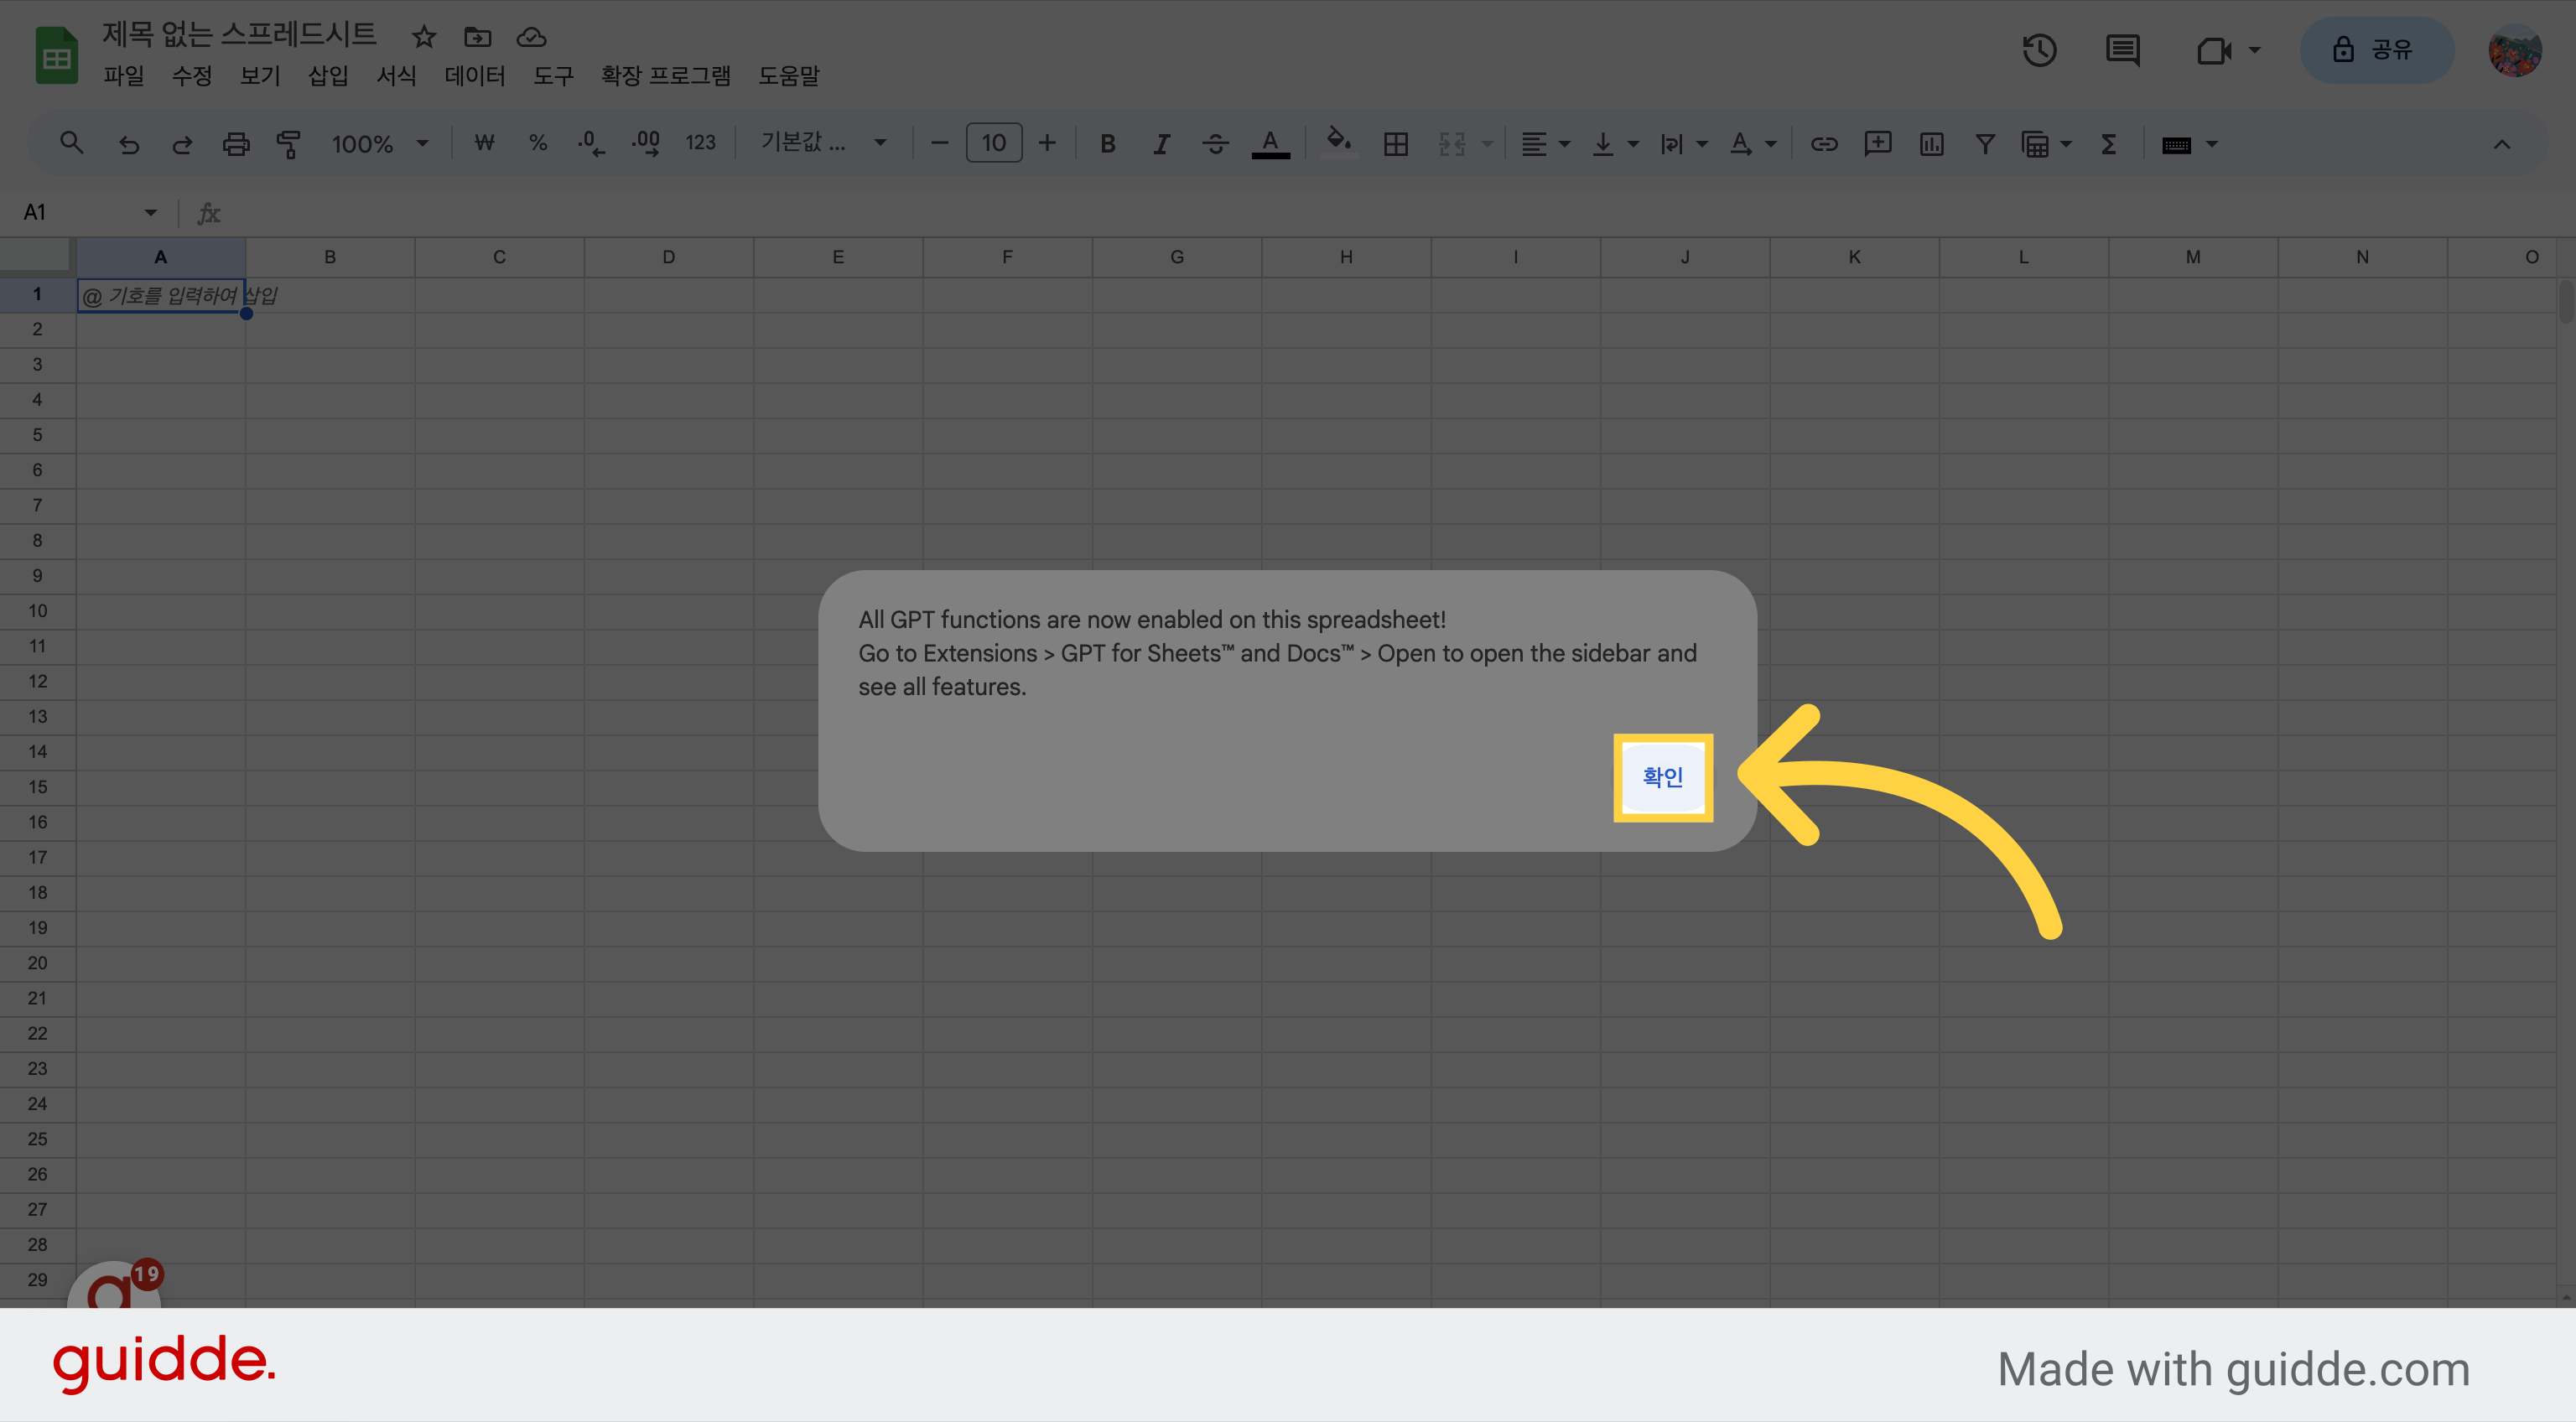2576x1422 pixels.
Task: Toggle bold formatting
Action: click(x=1107, y=144)
